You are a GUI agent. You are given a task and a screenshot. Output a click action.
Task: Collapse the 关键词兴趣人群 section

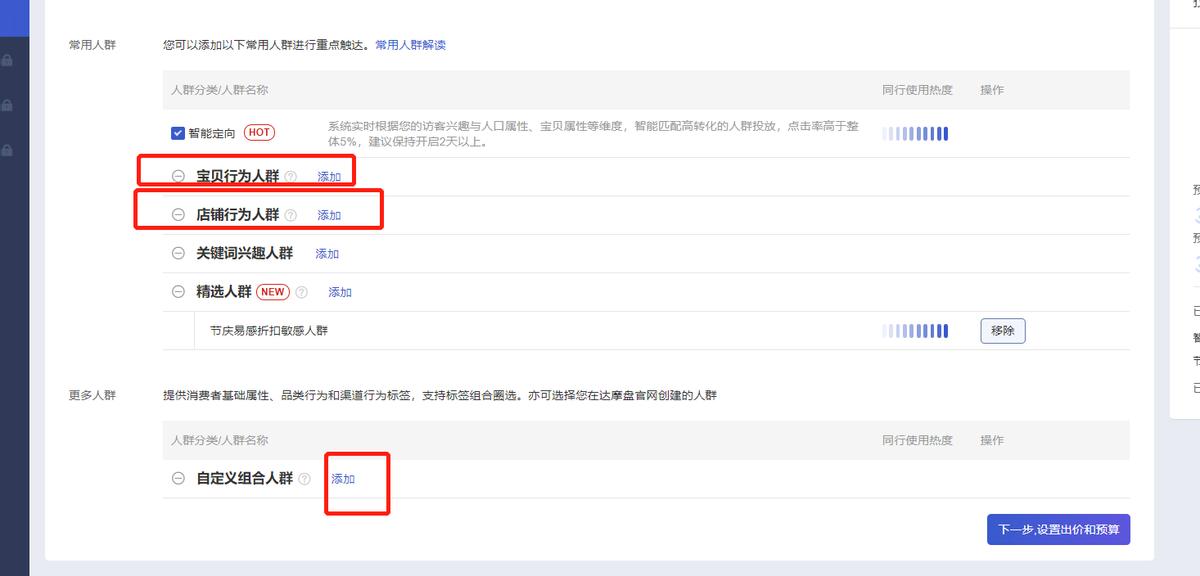tap(176, 253)
